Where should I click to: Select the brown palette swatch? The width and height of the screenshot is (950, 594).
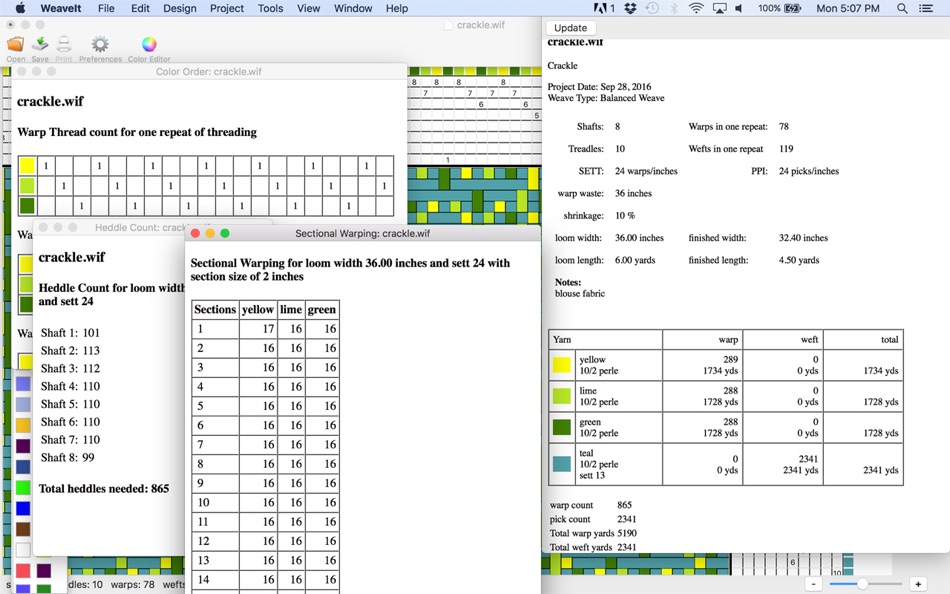(x=23, y=529)
